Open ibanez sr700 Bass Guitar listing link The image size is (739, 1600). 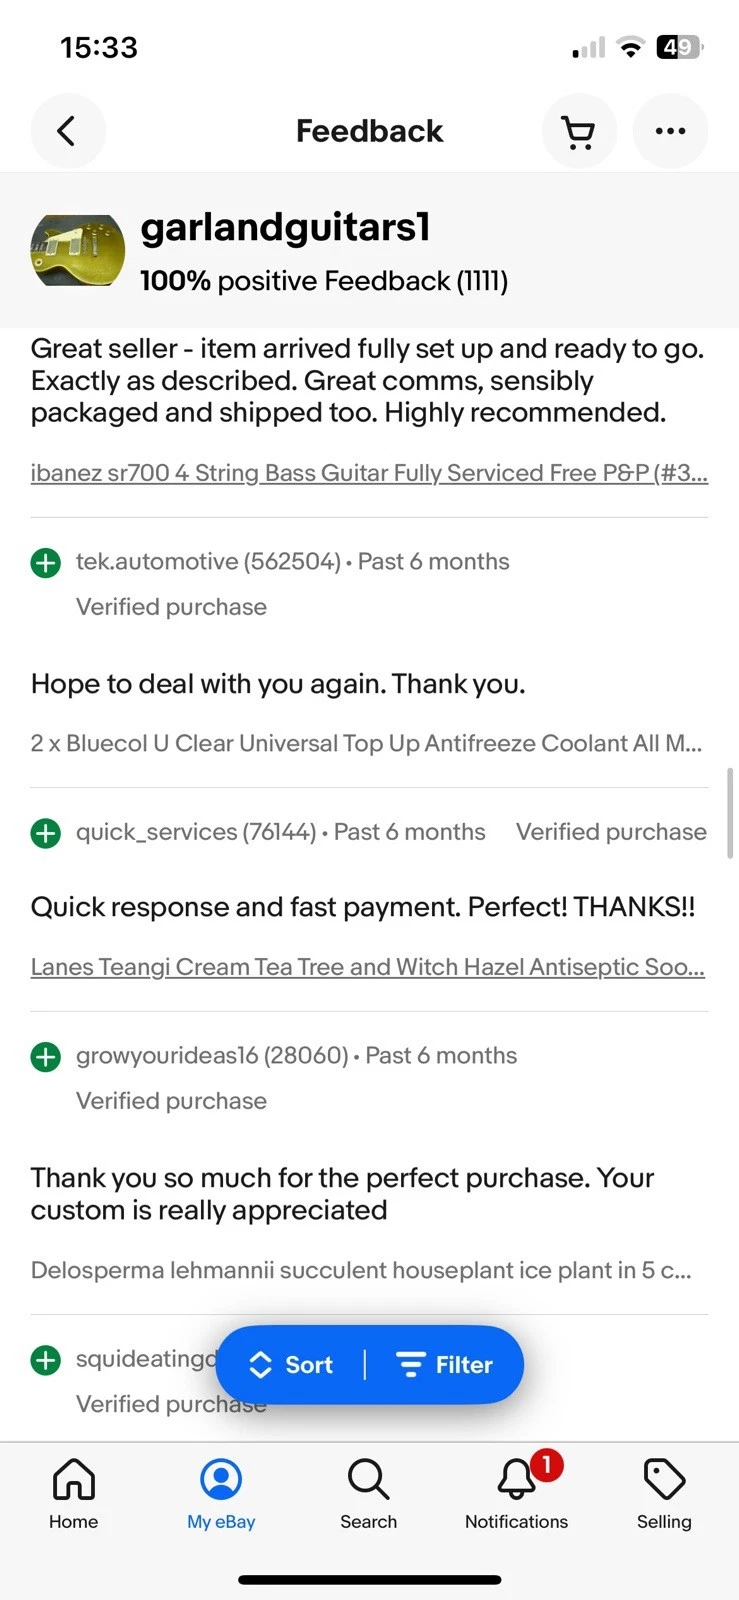coord(369,473)
